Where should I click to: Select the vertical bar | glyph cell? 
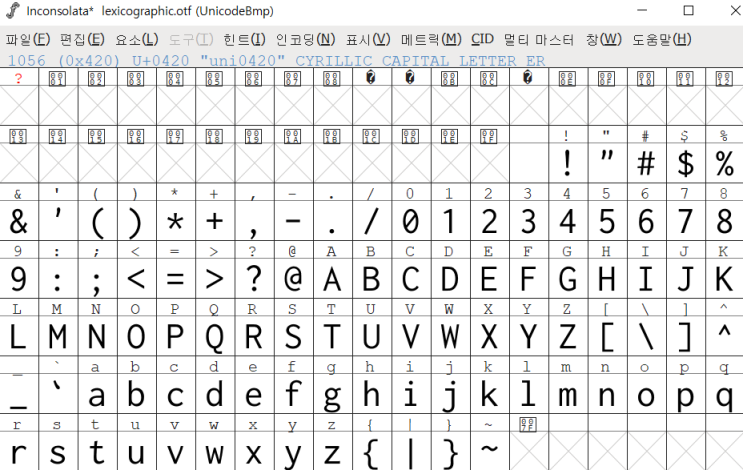(x=411, y=451)
